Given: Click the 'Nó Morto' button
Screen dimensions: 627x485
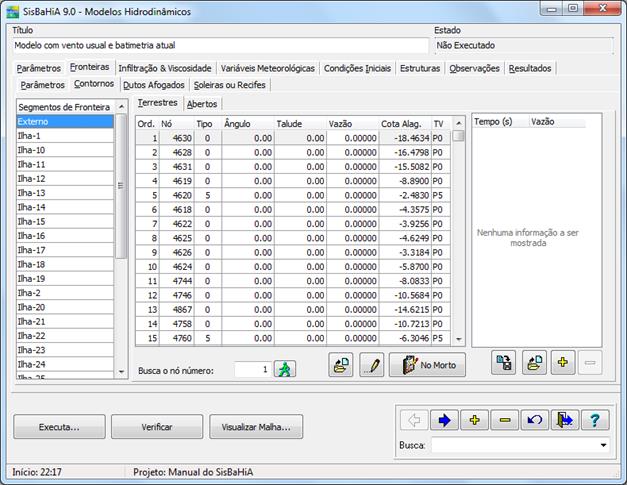Looking at the screenshot, I should pos(427,364).
